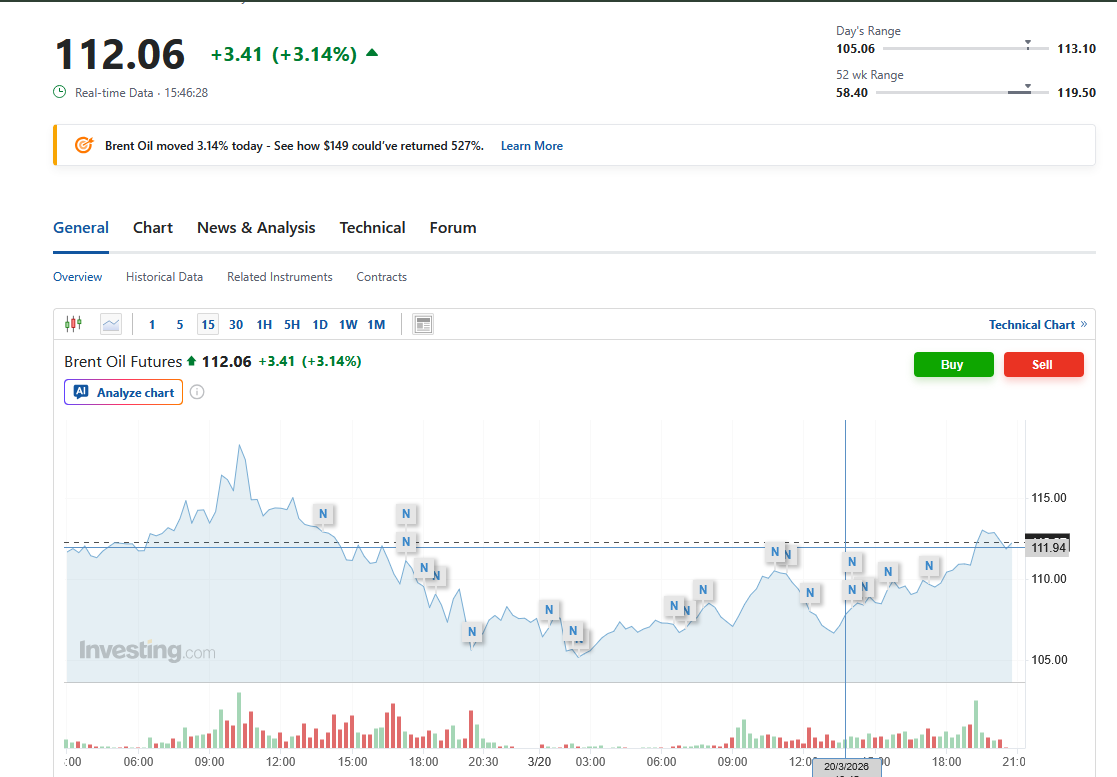
Task: Click the 105.00 price axis label
Action: (1049, 659)
